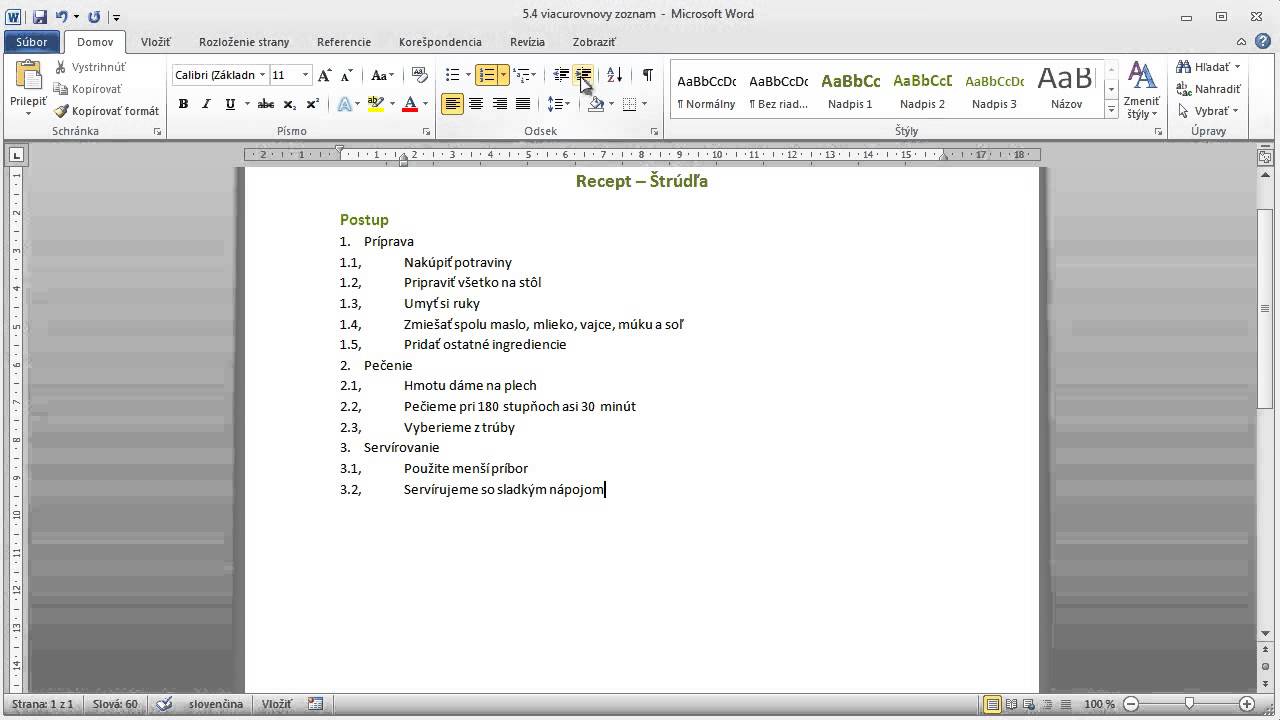Click the Paste (Prilepiť) clipboard icon
This screenshot has height=720, width=1280.
coord(28,76)
